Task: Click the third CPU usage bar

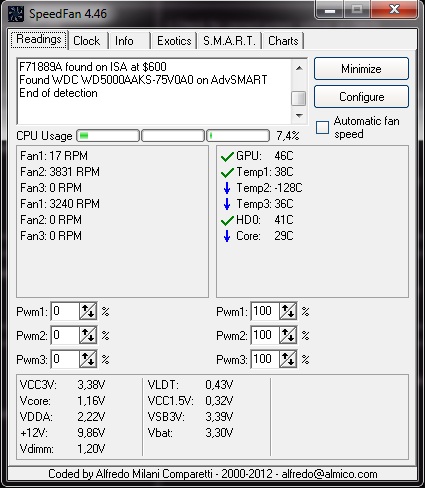Action: 238,136
